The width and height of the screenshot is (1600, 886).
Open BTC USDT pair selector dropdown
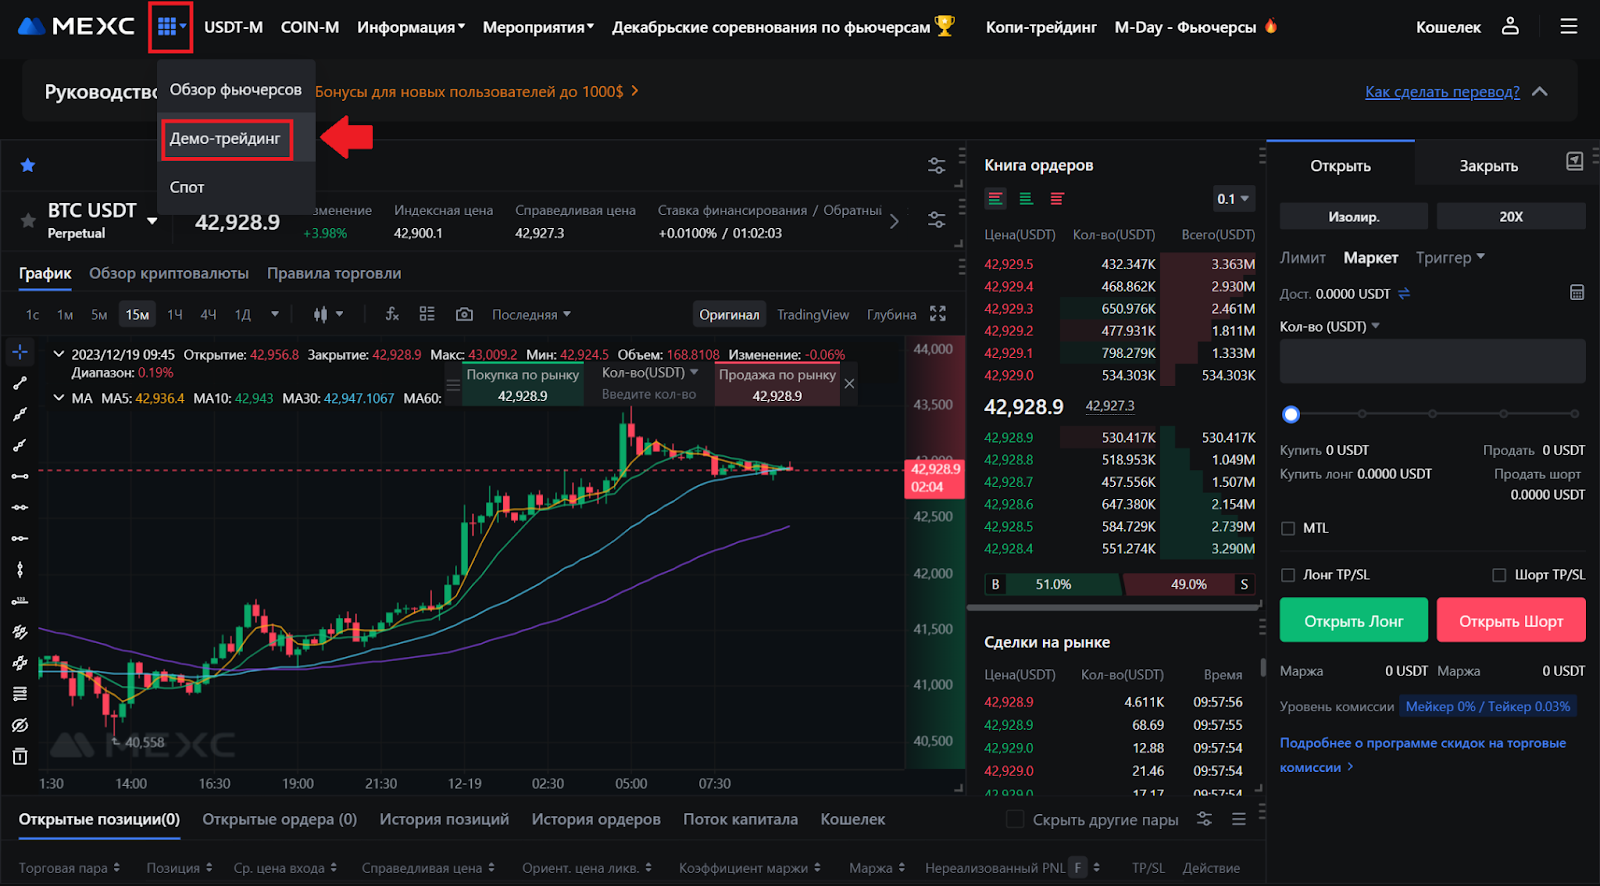[x=152, y=221]
